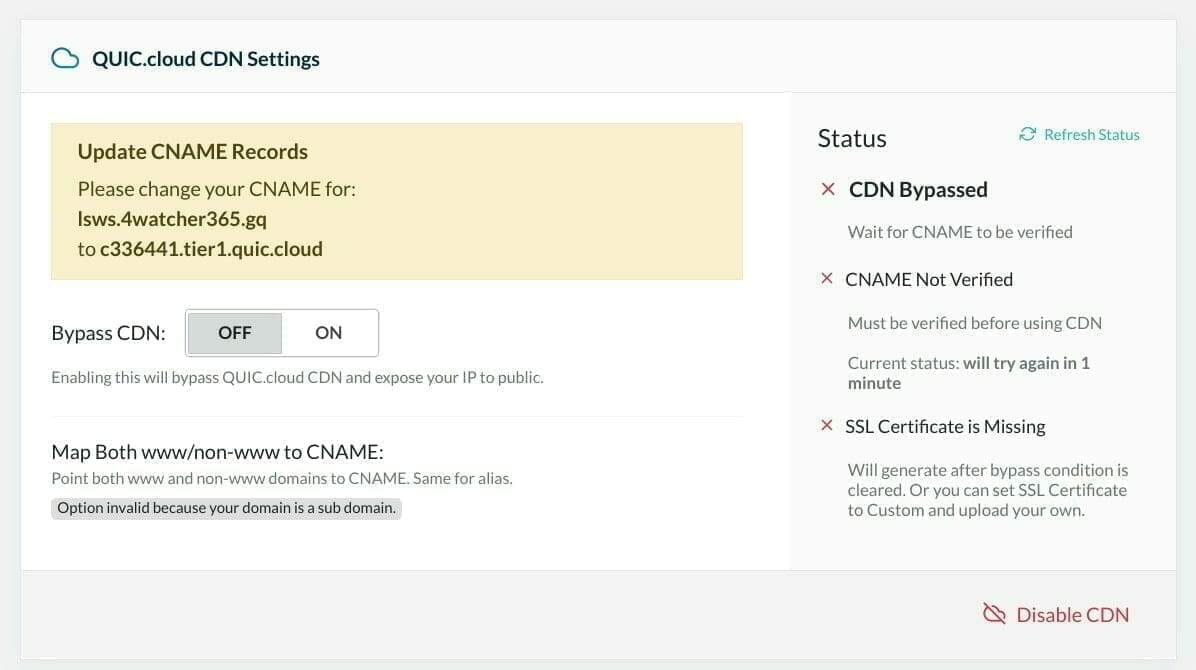Click the red X beside SSL Certificate is Missing
The width and height of the screenshot is (1196, 670).
(826, 425)
